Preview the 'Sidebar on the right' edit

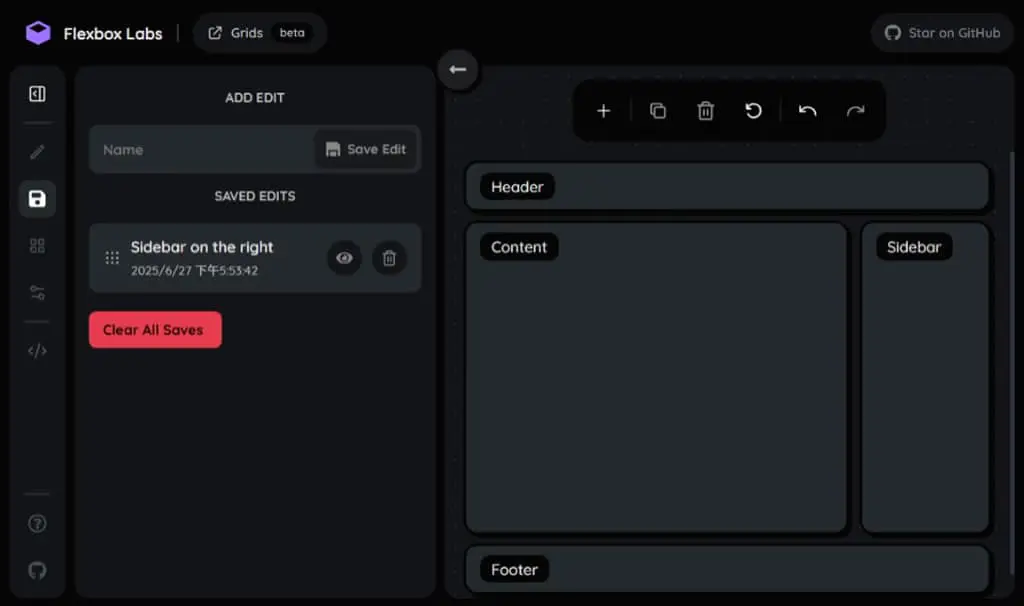click(344, 258)
